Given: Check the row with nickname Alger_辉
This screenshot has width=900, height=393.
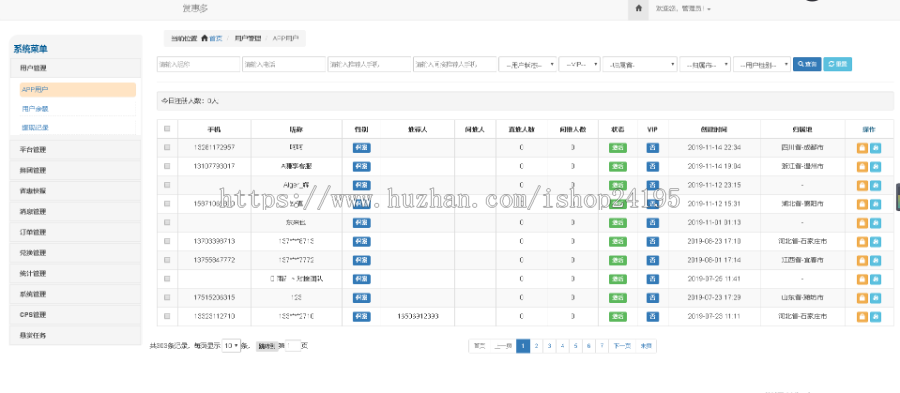Looking at the screenshot, I should pos(167,185).
